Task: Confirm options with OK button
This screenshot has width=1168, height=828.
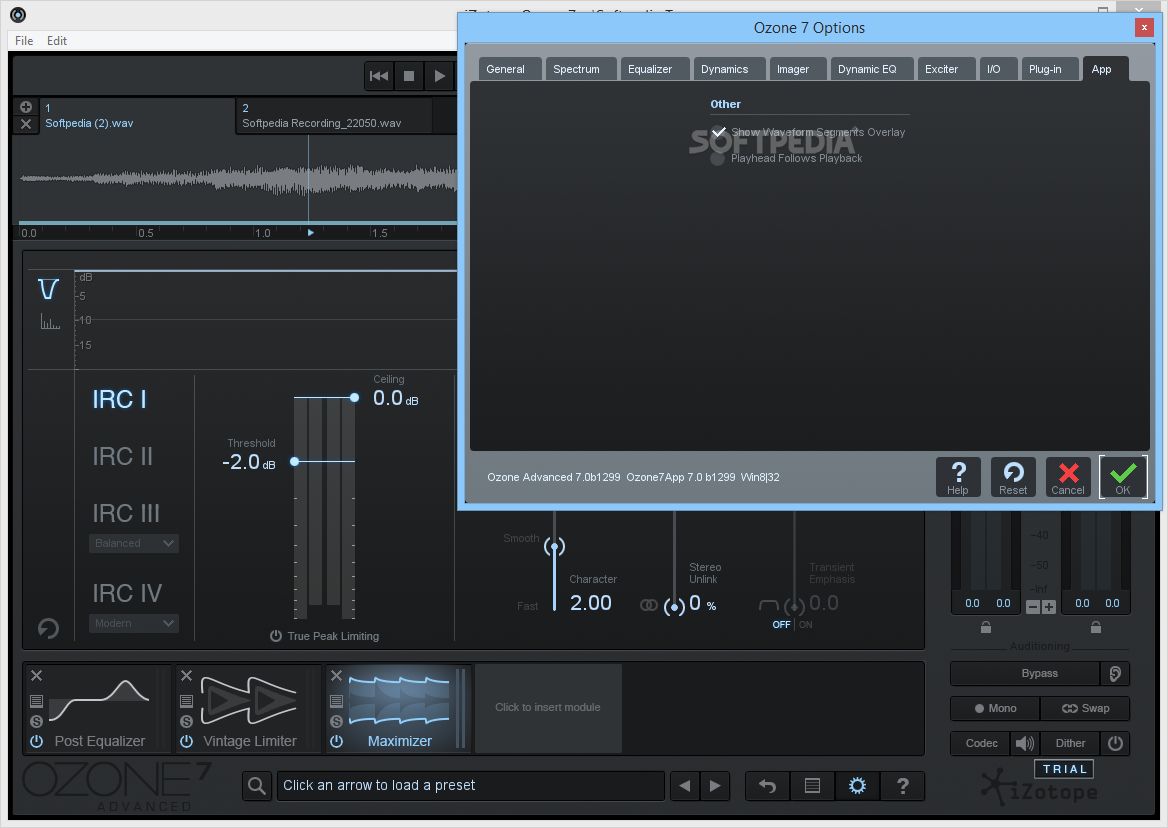Action: tap(1123, 477)
